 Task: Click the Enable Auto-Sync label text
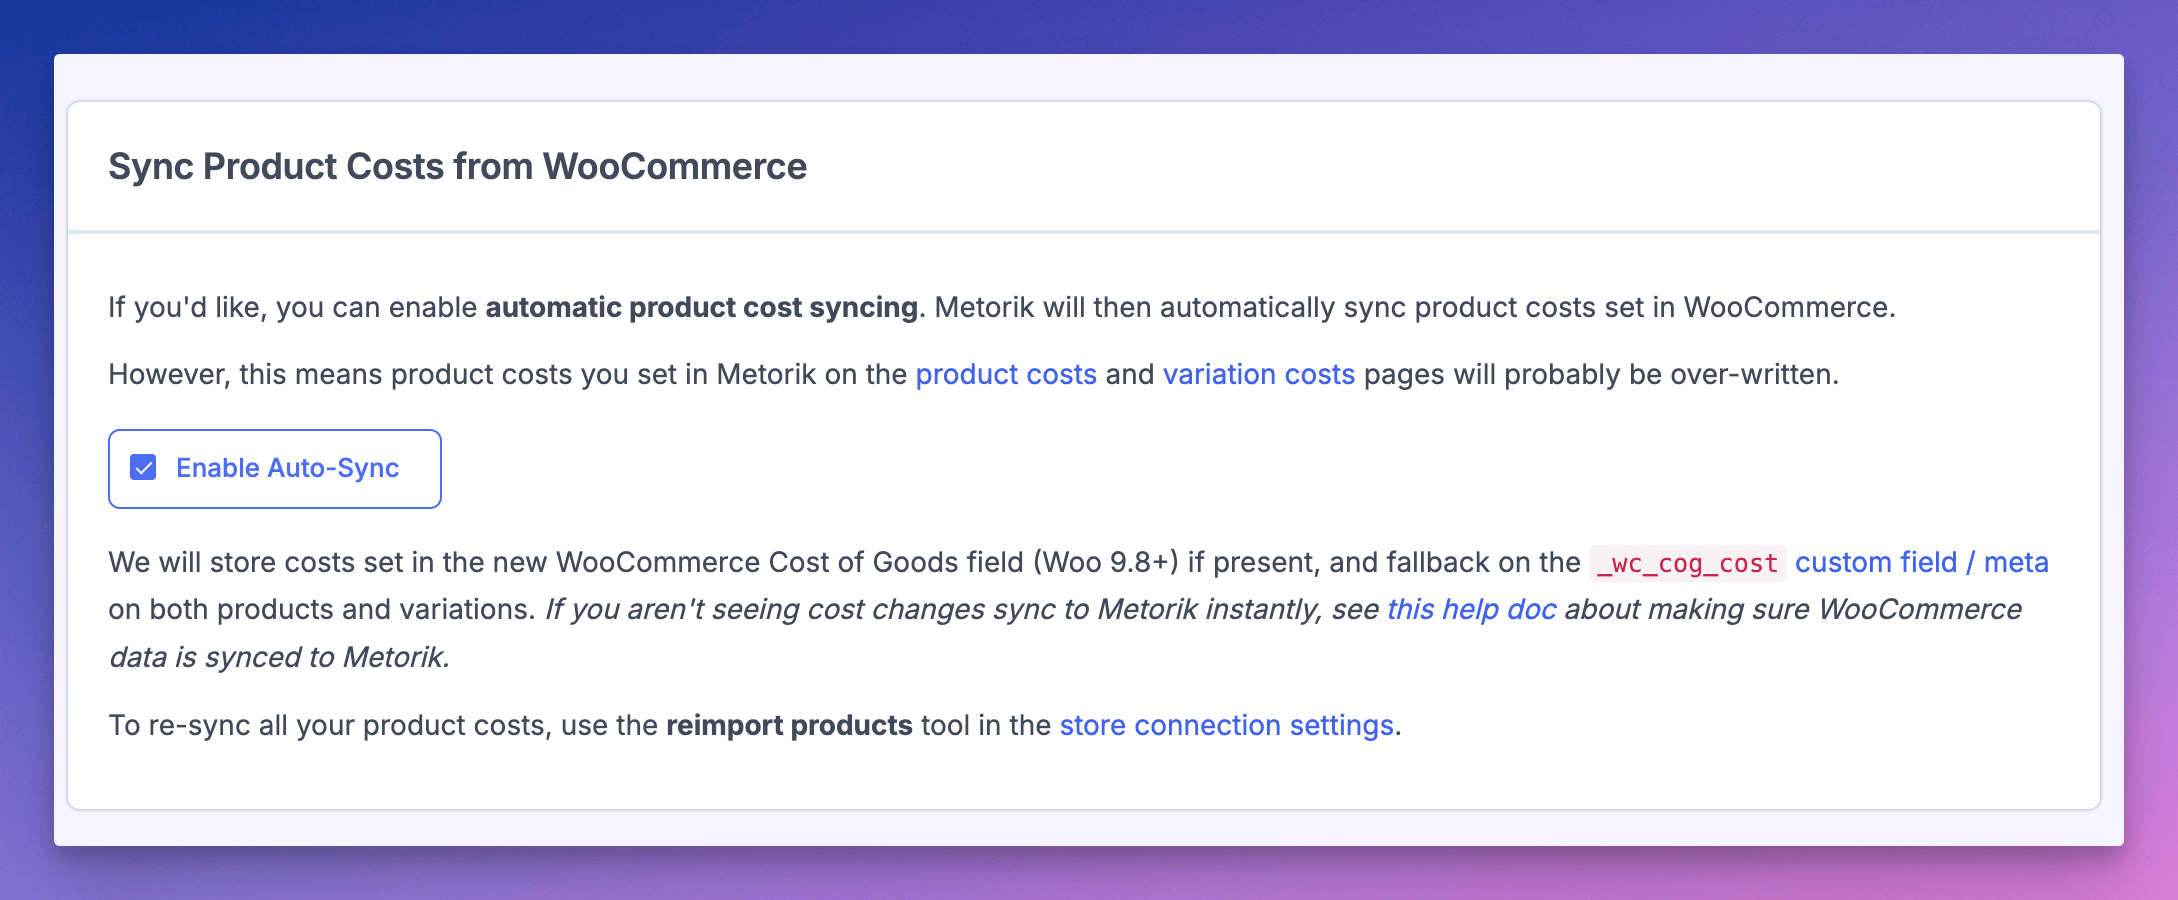pyautogui.click(x=287, y=468)
